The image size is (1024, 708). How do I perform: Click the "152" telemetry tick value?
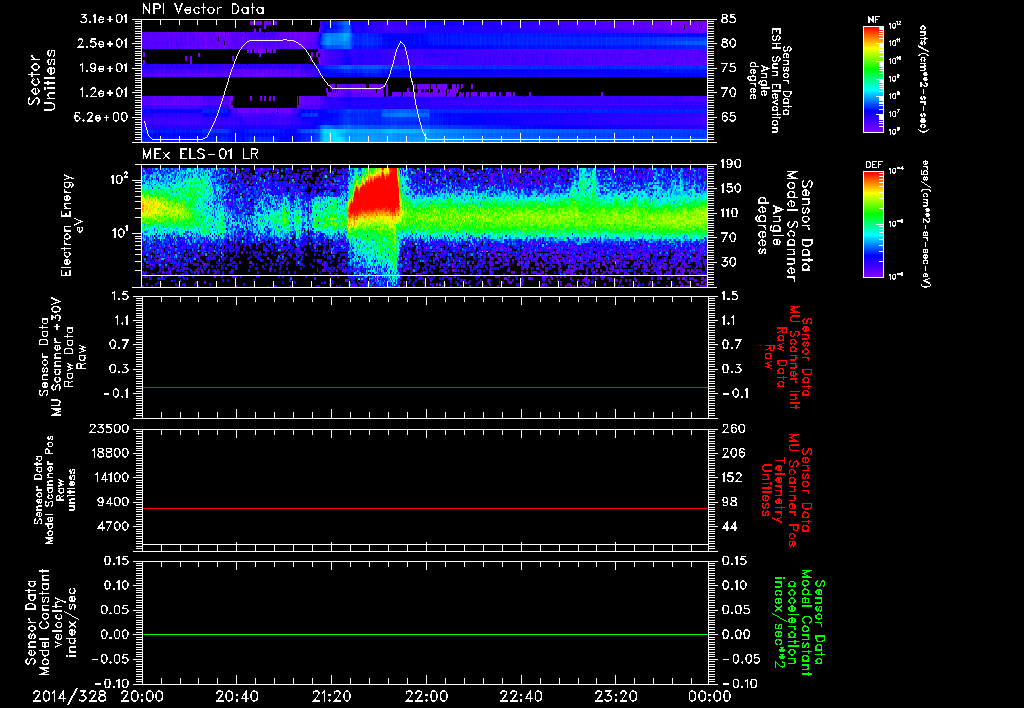coord(732,477)
